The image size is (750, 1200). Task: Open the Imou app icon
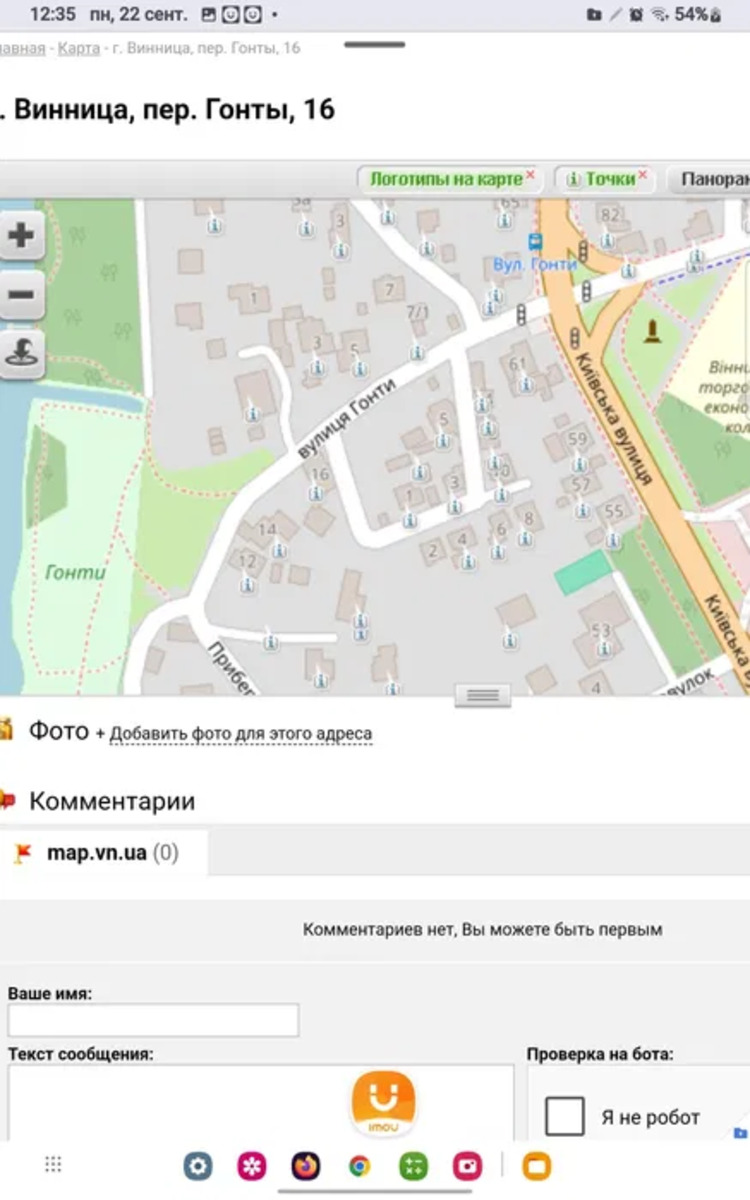[x=383, y=1103]
